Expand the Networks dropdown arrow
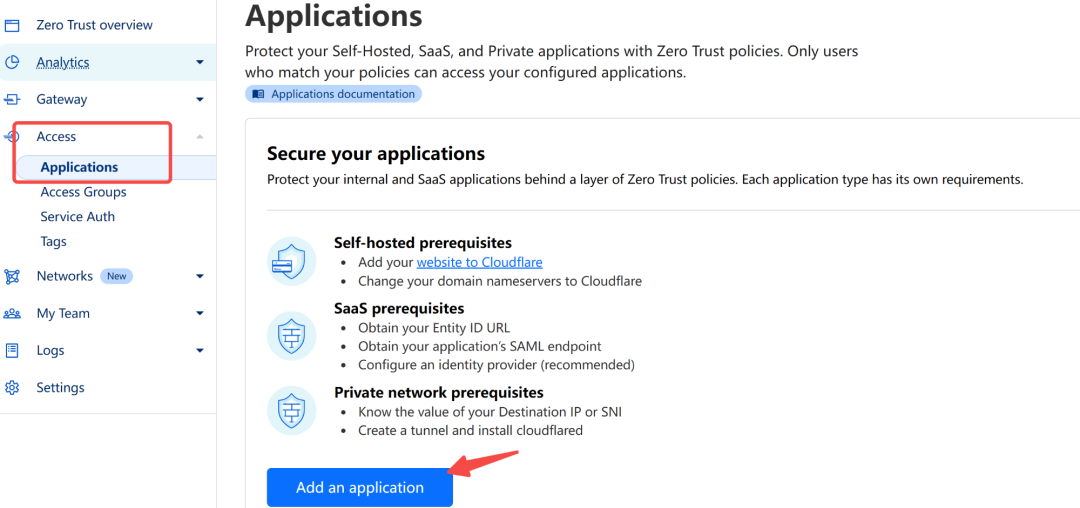 (x=200, y=277)
